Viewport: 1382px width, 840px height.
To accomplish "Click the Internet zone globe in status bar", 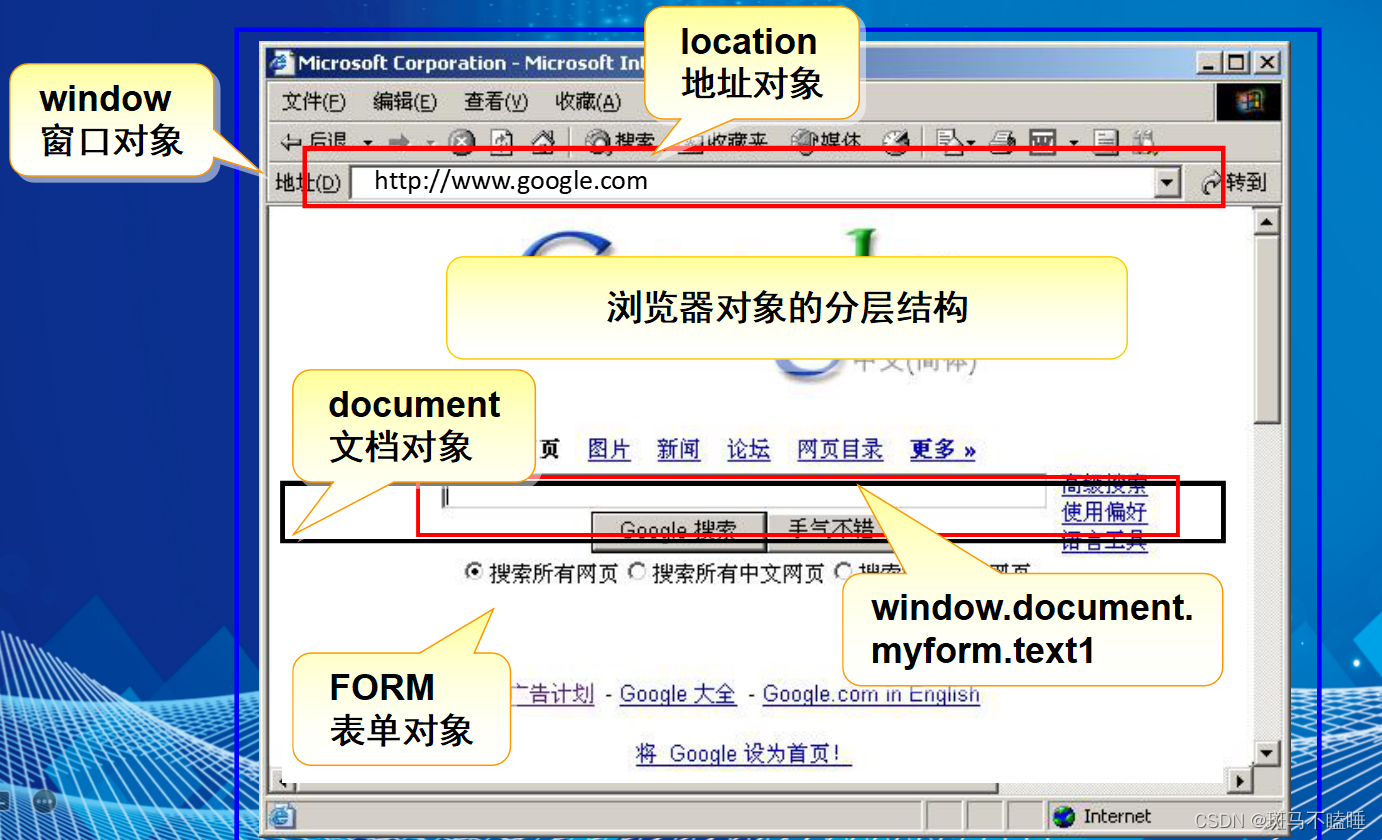I will 1065,816.
